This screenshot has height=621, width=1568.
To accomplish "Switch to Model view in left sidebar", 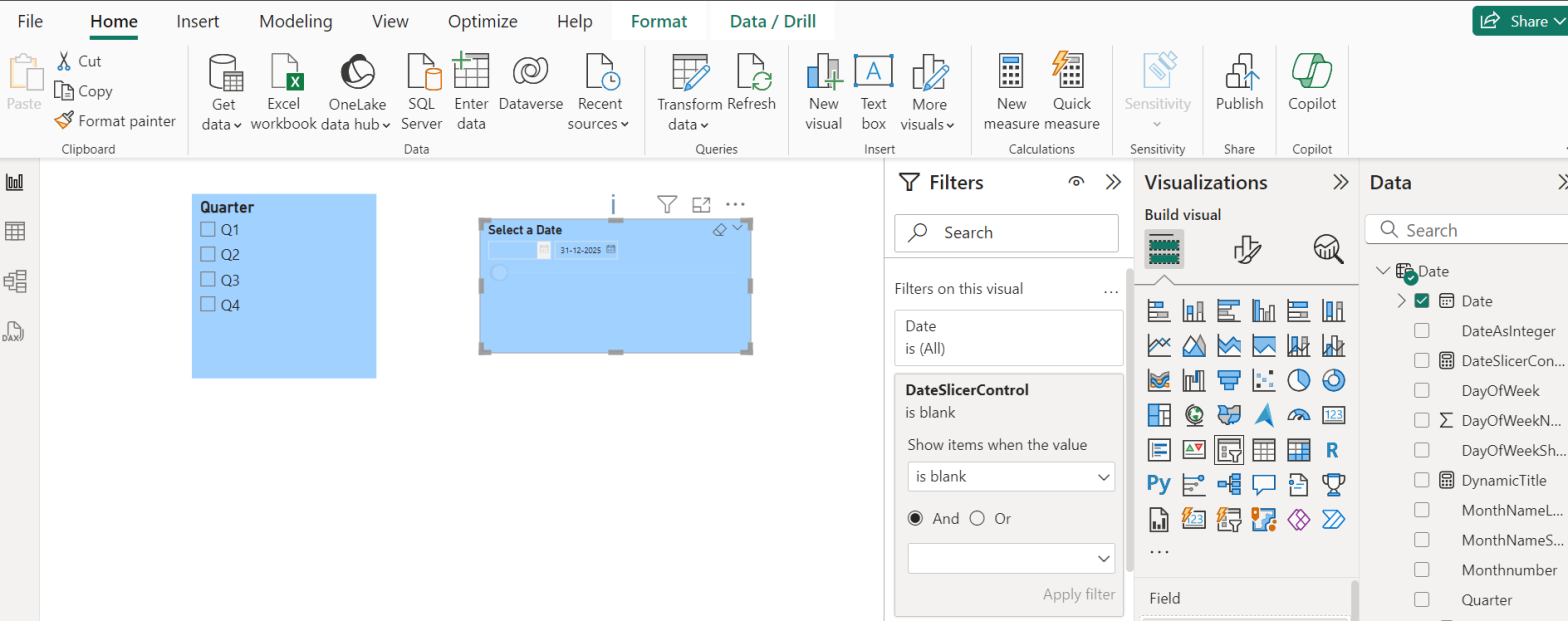I will coord(15,281).
